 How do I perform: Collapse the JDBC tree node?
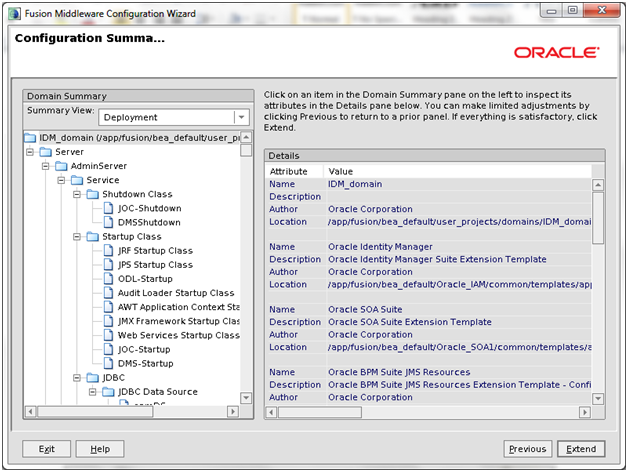coord(77,377)
